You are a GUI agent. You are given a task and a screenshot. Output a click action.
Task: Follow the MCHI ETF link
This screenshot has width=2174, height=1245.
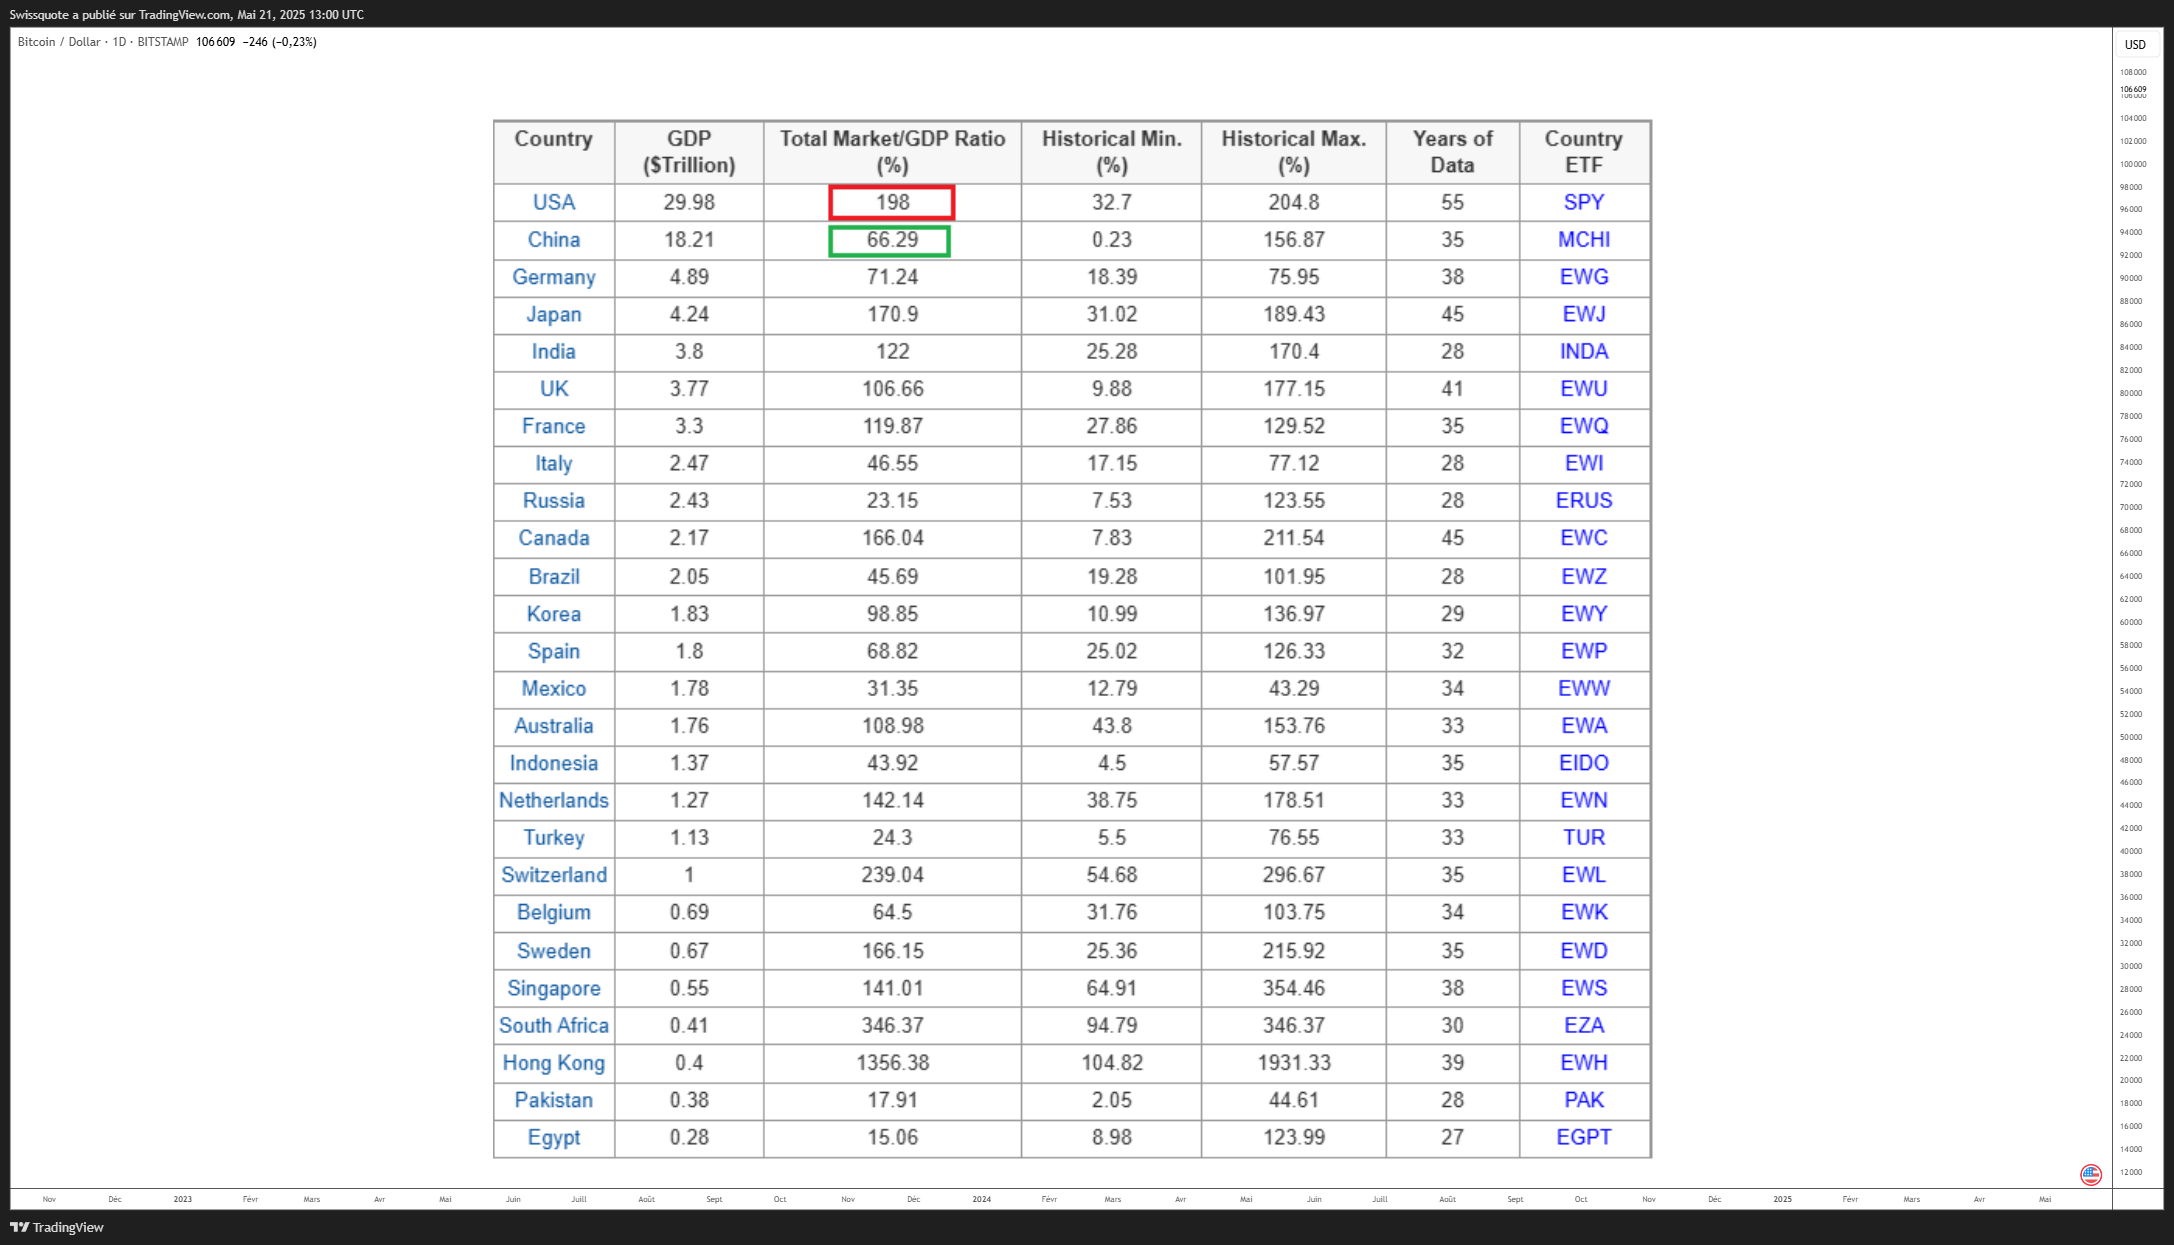(x=1584, y=240)
